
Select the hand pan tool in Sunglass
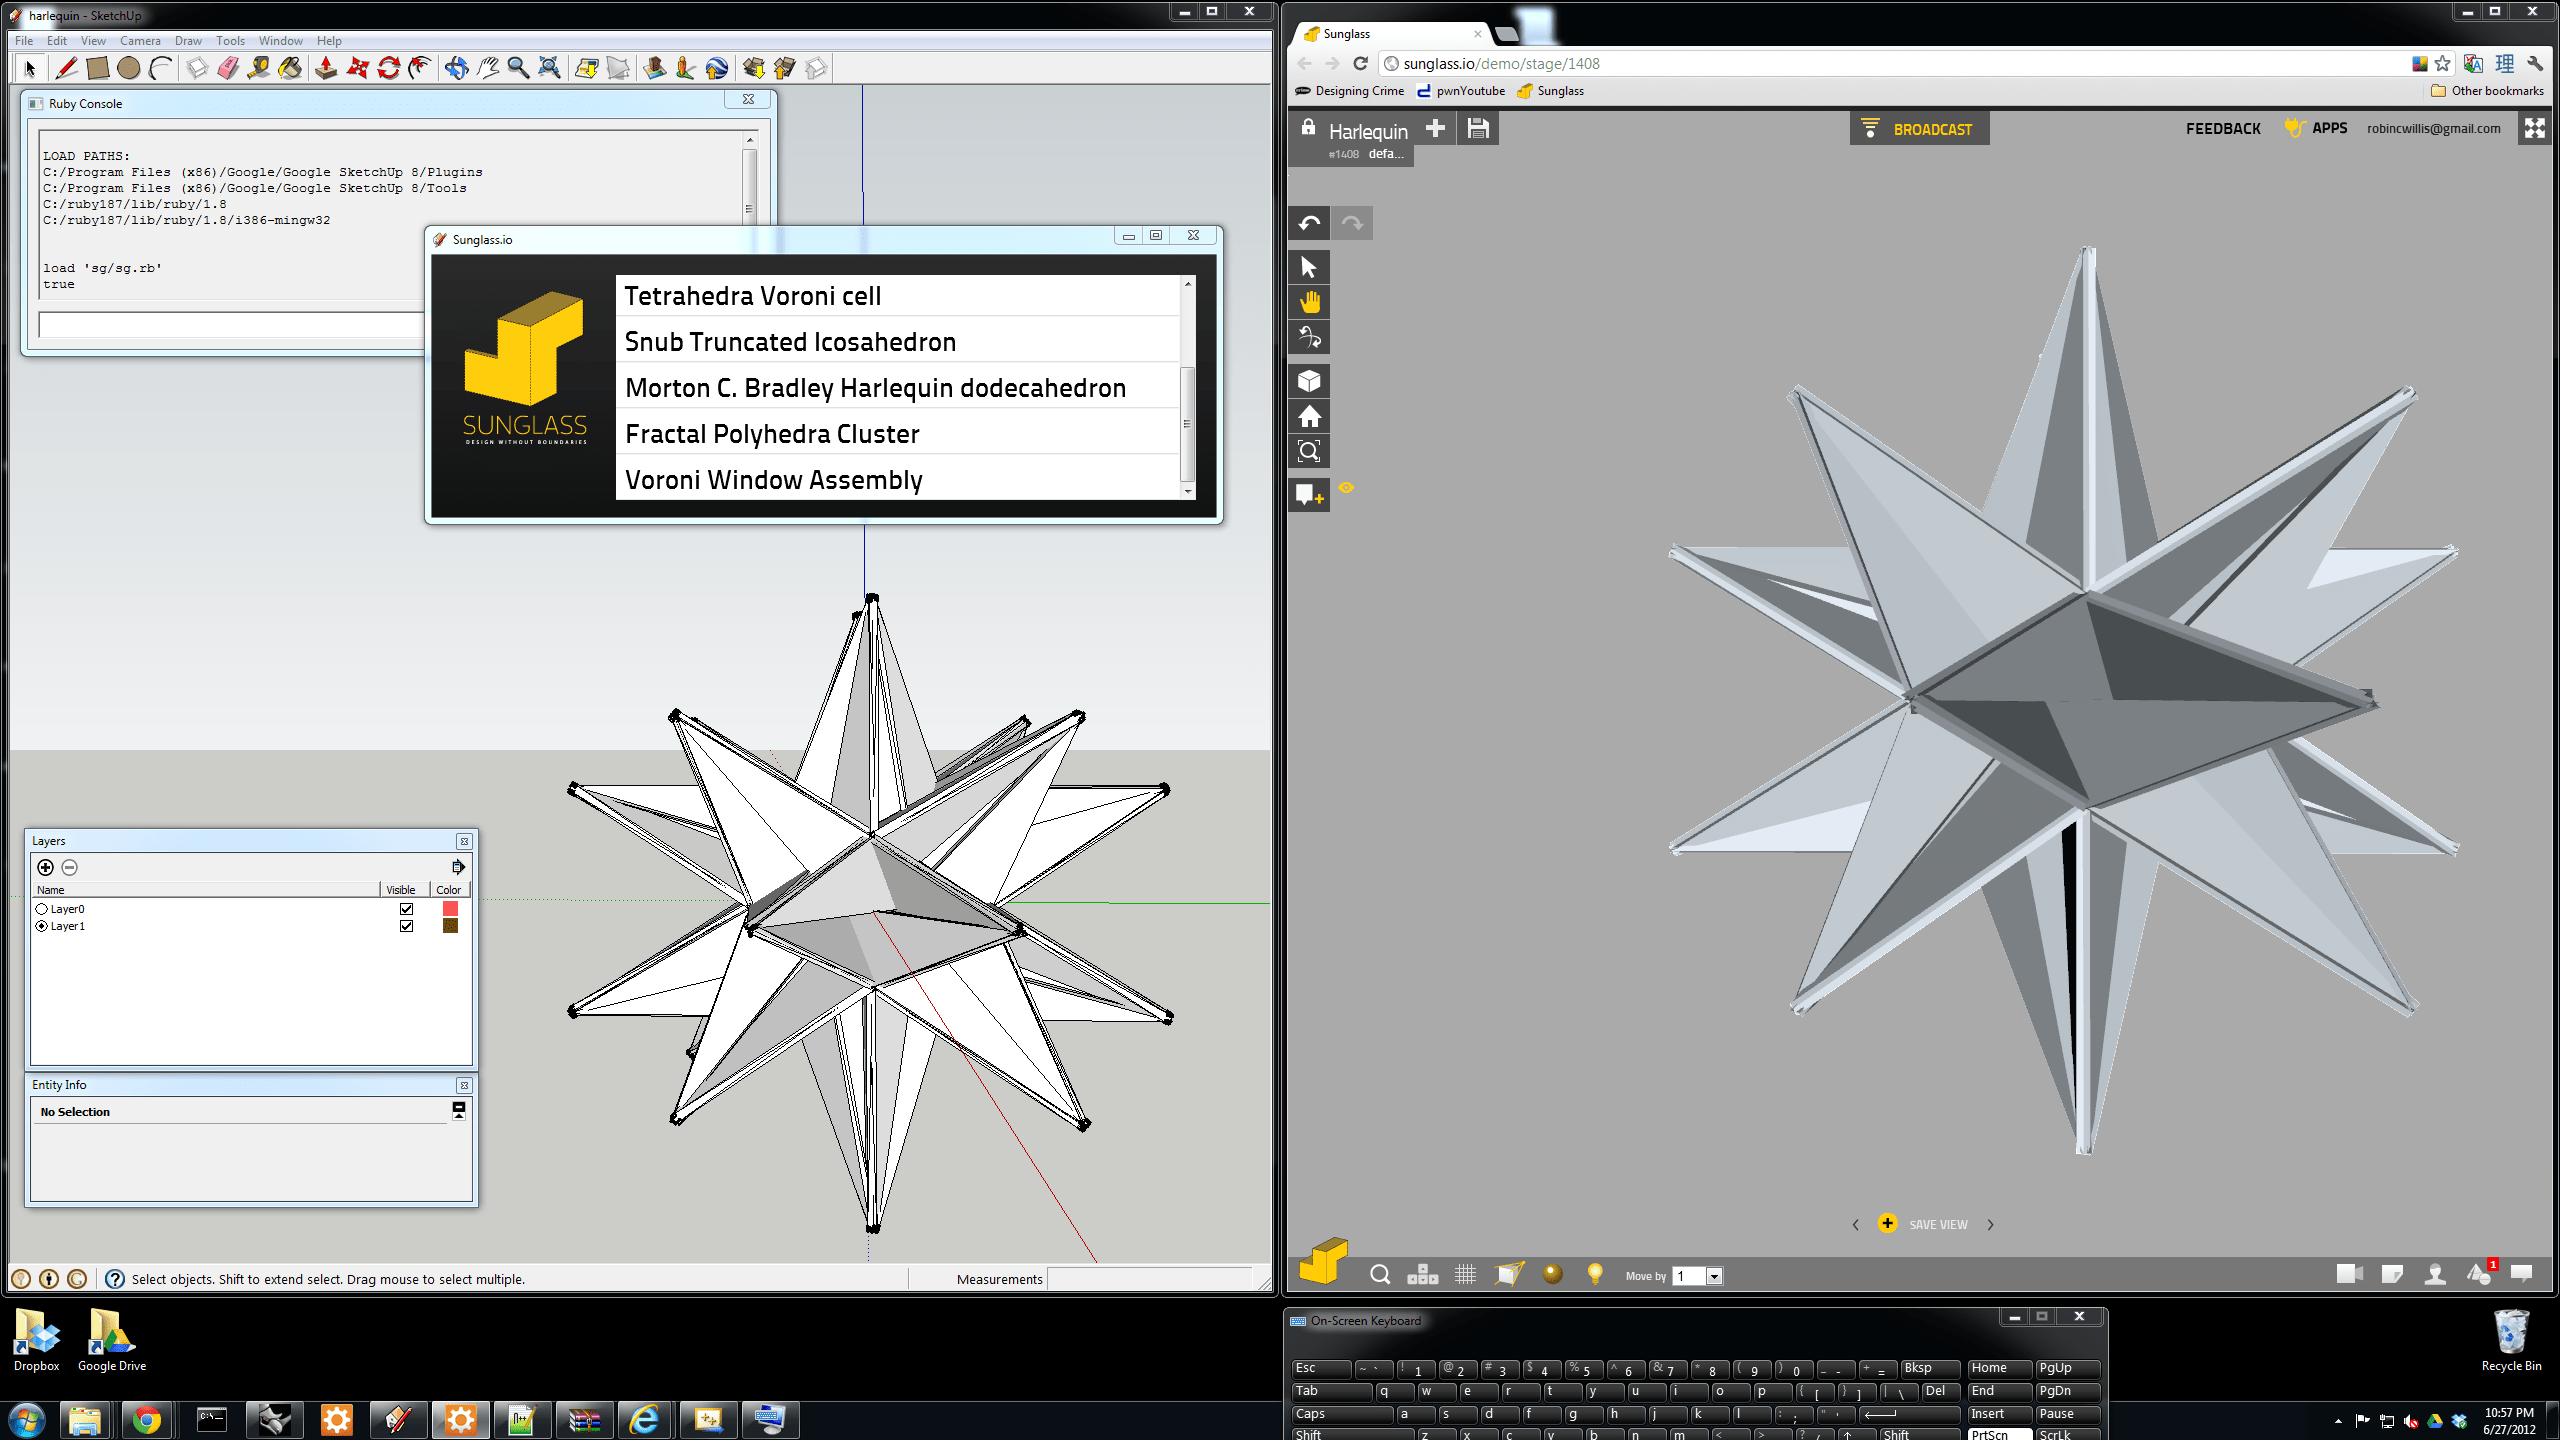(1309, 302)
